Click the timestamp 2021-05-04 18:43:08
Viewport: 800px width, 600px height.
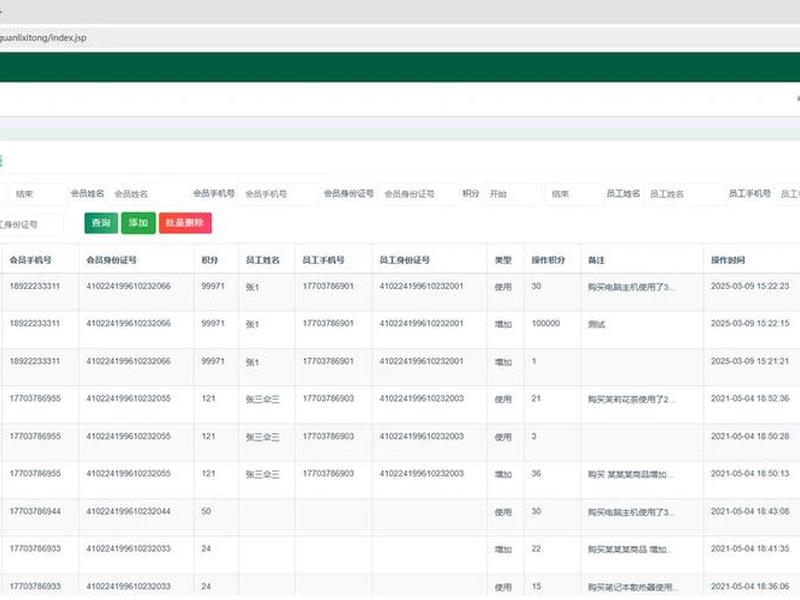click(750, 511)
